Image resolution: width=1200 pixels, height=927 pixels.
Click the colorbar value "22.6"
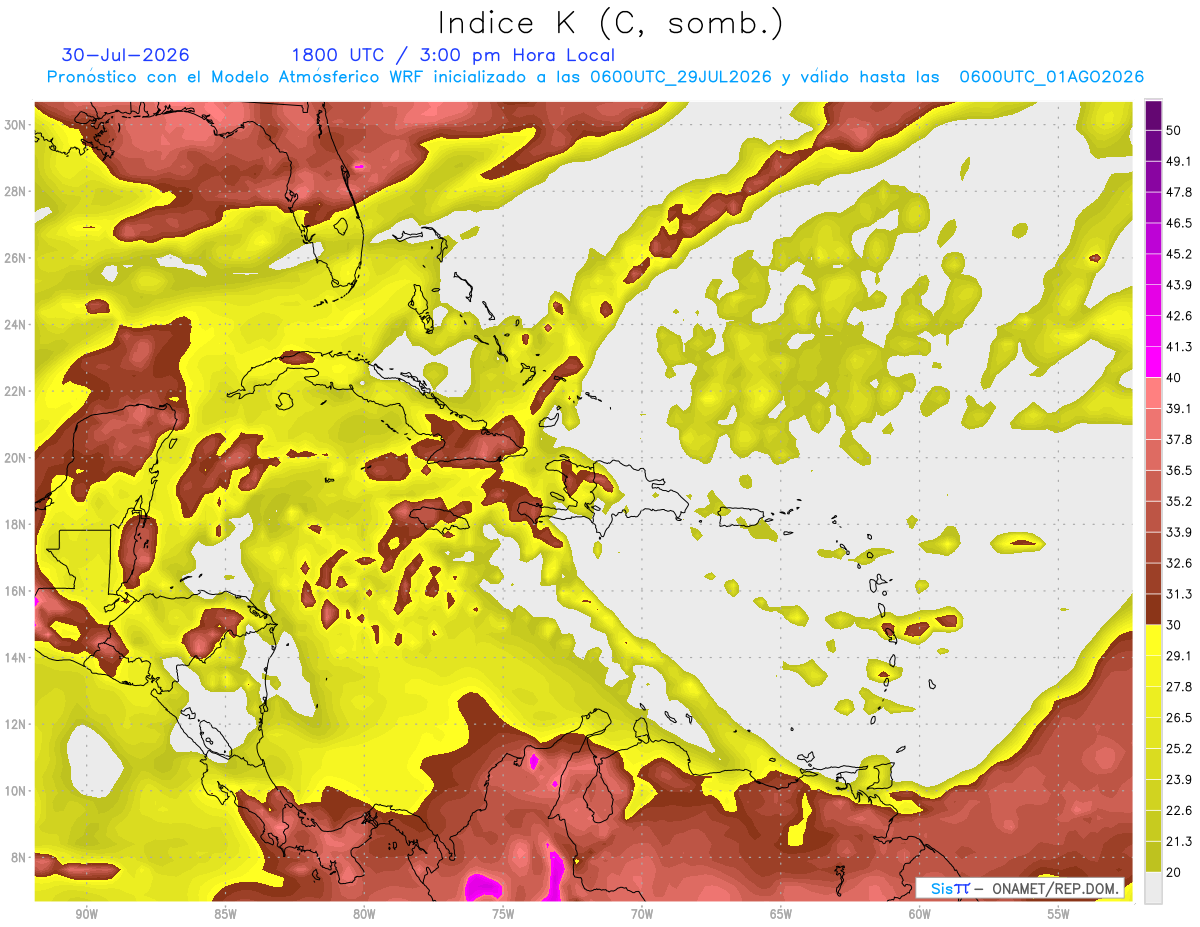[1179, 811]
